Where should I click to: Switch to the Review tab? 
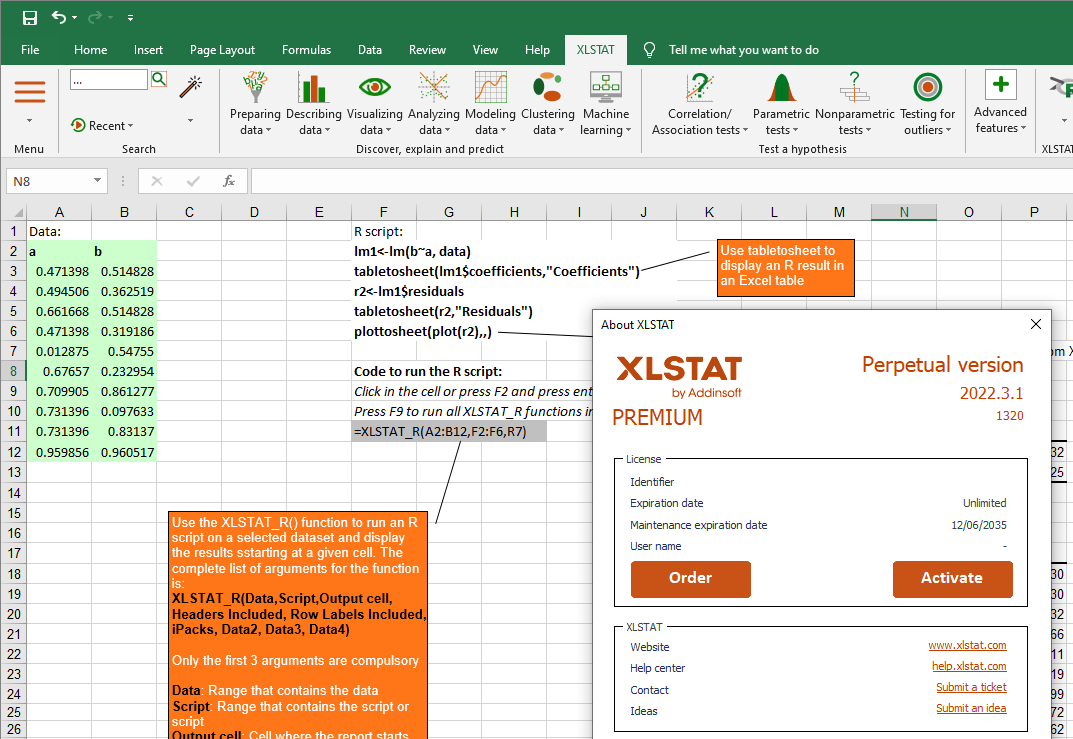tap(427, 50)
